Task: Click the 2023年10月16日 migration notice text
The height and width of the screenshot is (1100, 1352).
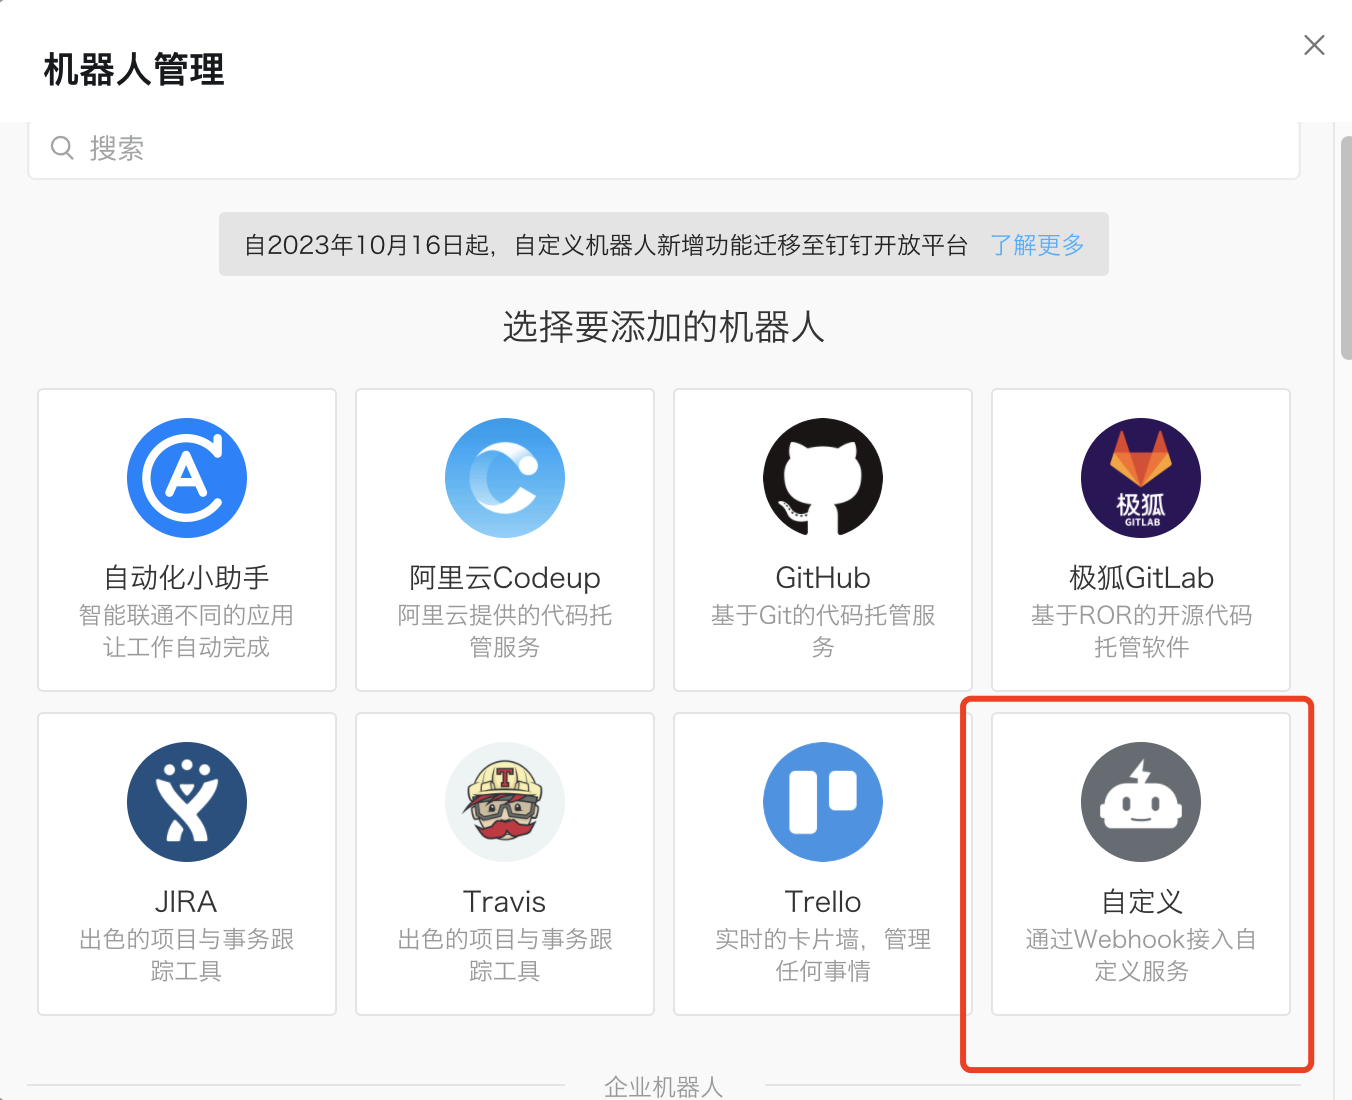Action: coord(606,245)
